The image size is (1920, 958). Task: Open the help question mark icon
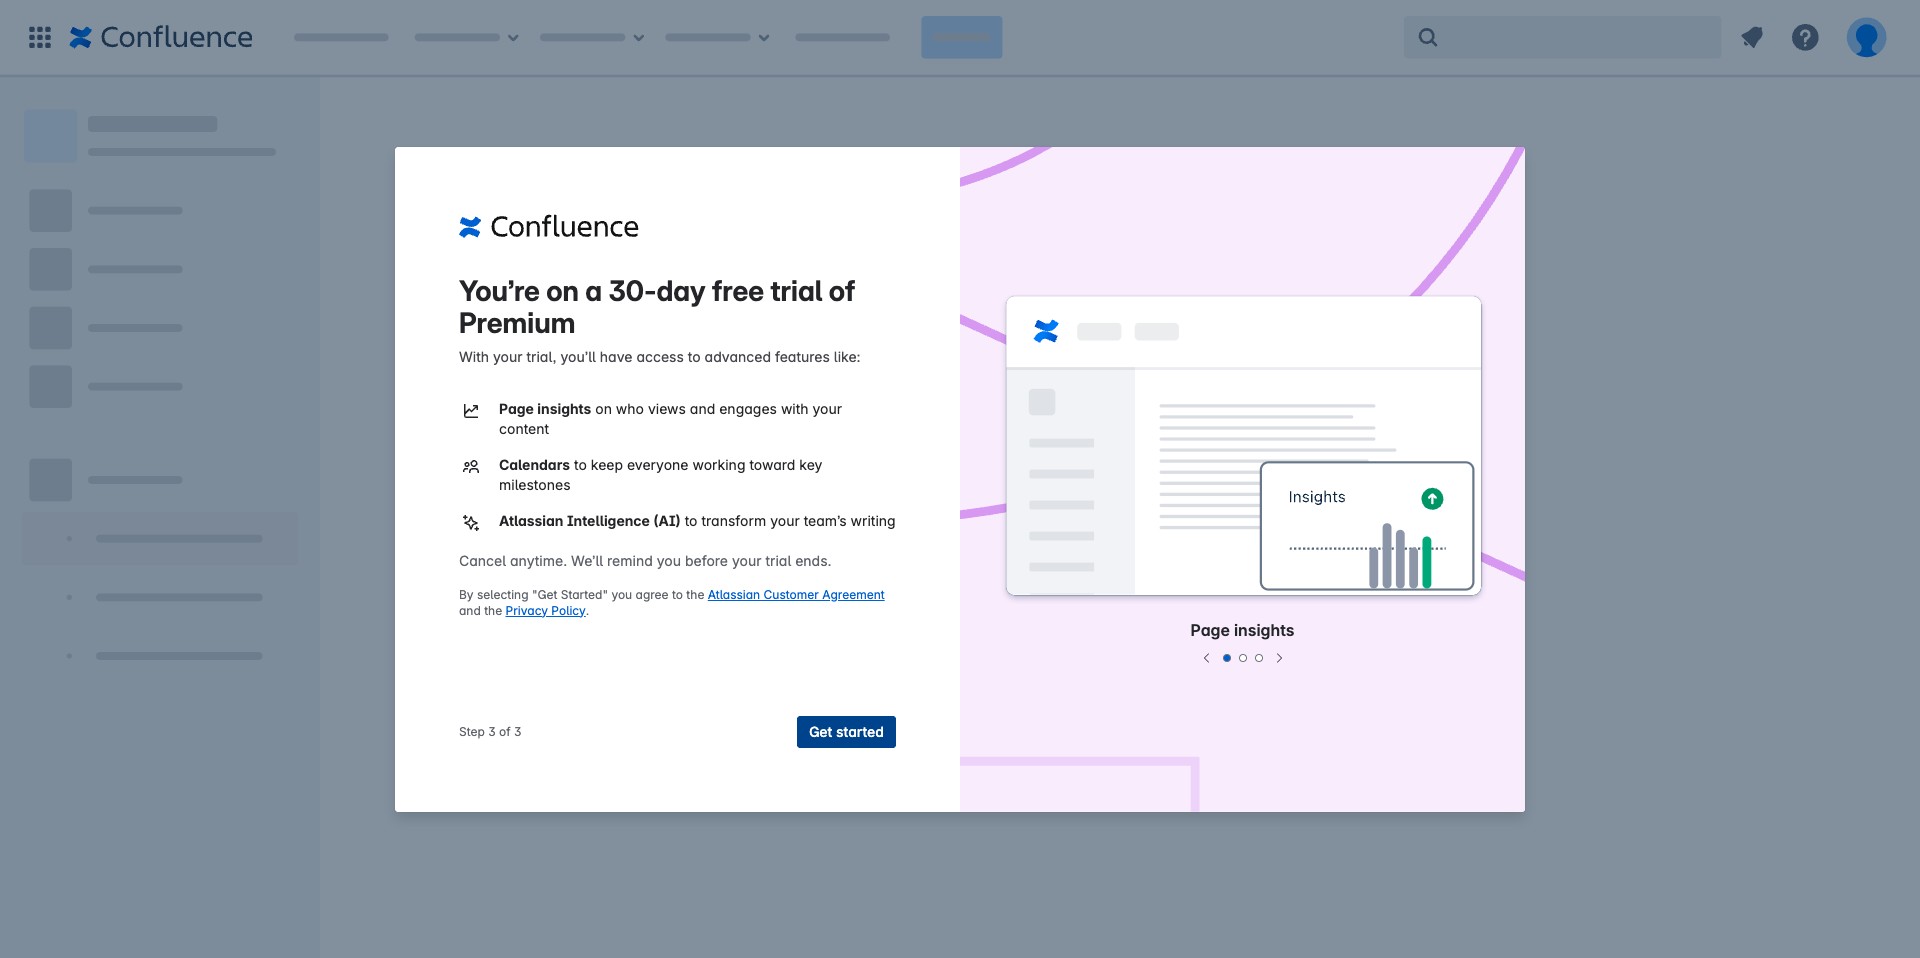click(x=1805, y=38)
